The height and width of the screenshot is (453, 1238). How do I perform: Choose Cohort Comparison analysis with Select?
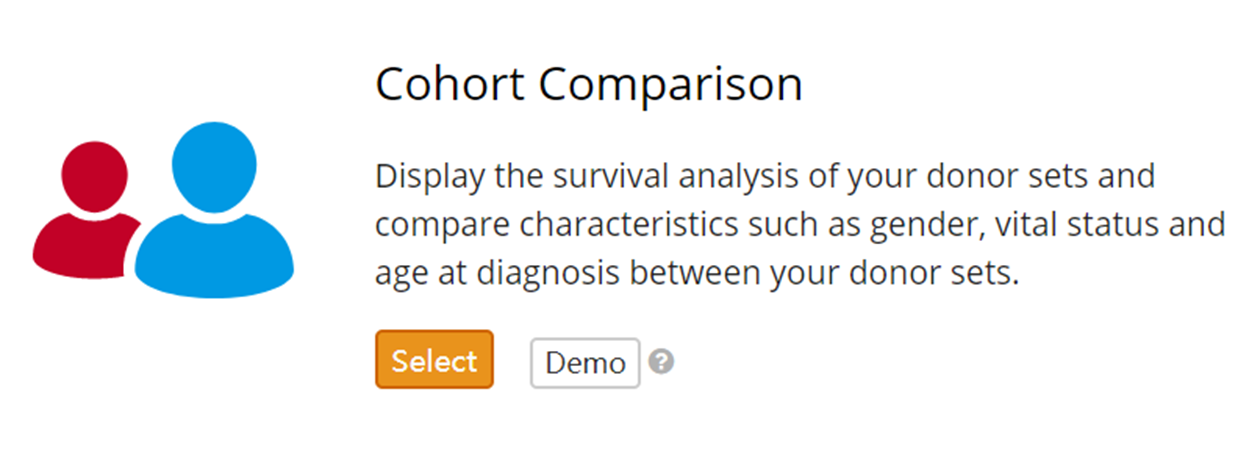click(x=434, y=360)
